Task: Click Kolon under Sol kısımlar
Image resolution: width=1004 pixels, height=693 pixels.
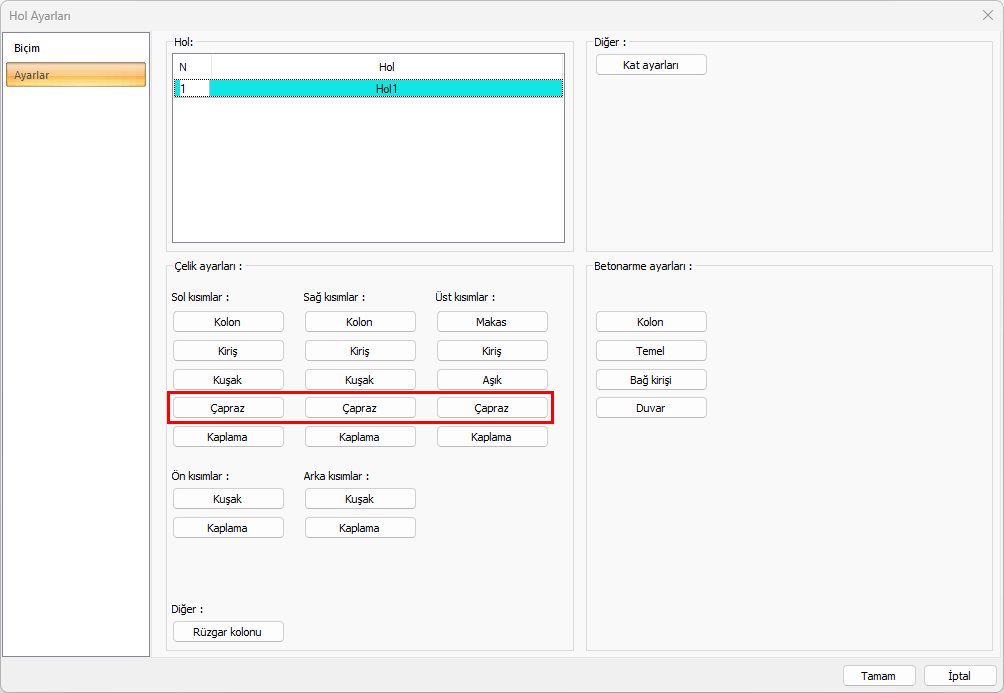Action: tap(228, 322)
